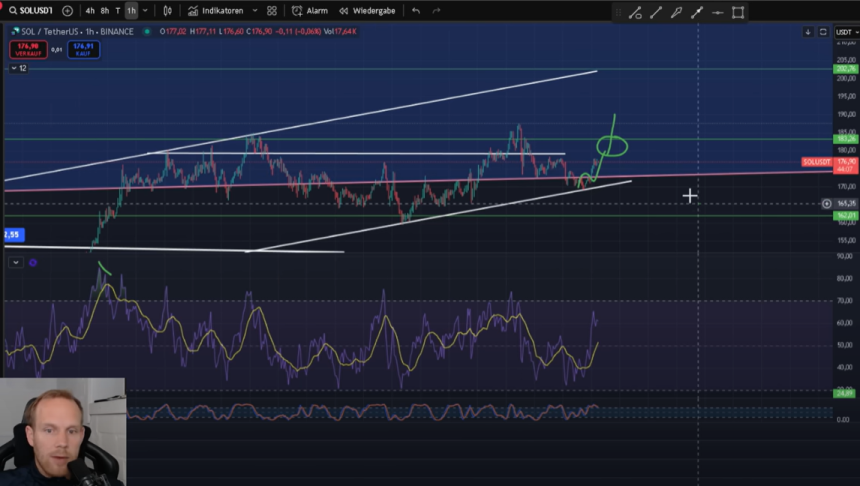Click the redo arrow in toolbar

[x=436, y=11]
